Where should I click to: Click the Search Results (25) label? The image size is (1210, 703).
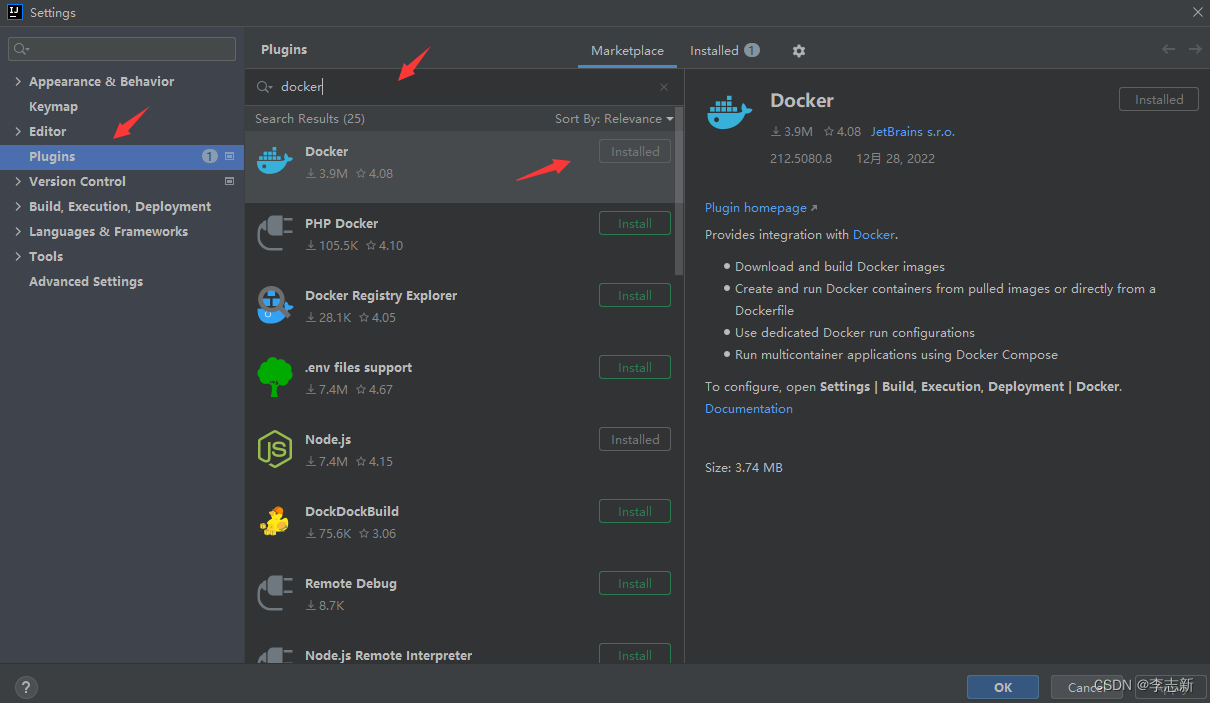(x=310, y=119)
